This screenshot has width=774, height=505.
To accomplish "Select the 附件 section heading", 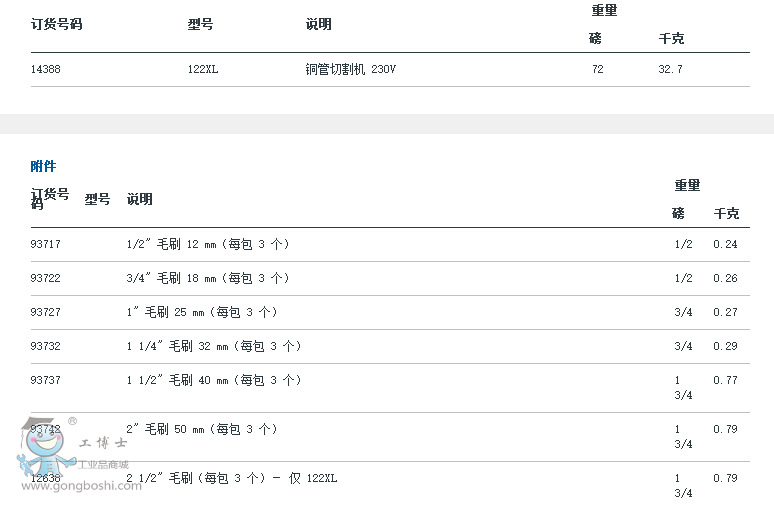I will 43,166.
